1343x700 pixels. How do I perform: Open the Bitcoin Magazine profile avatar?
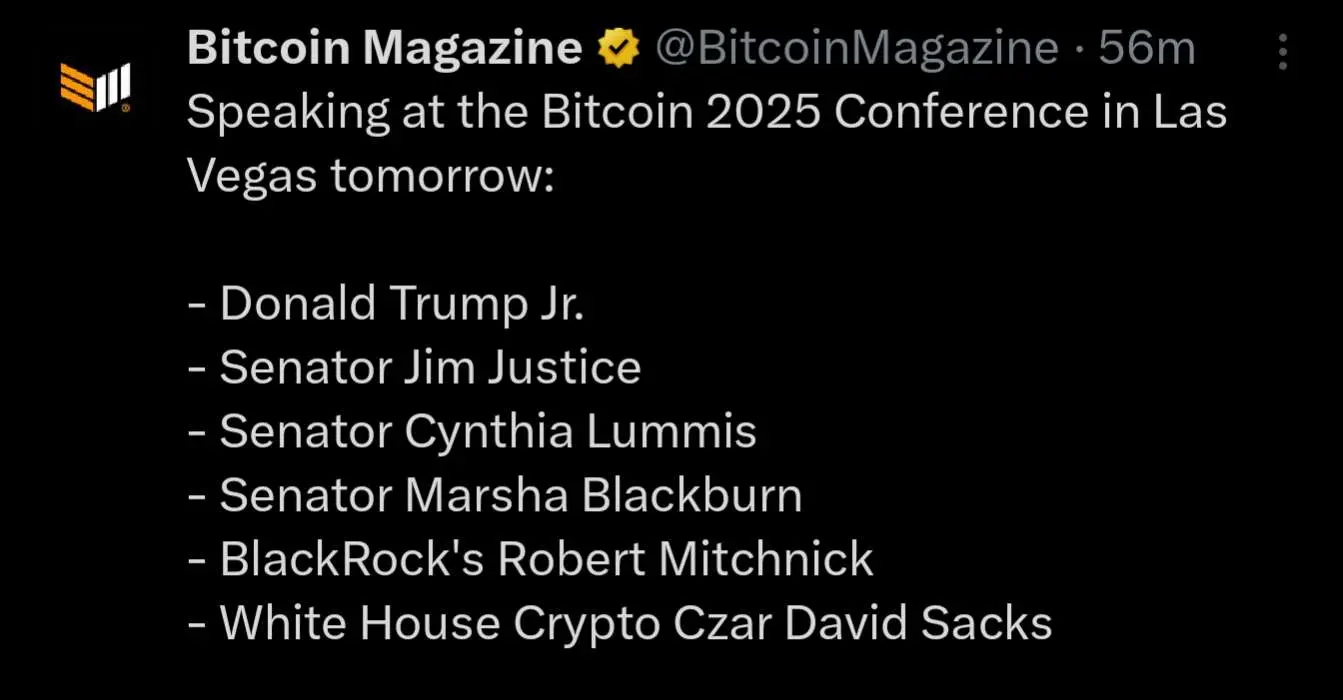coord(95,86)
